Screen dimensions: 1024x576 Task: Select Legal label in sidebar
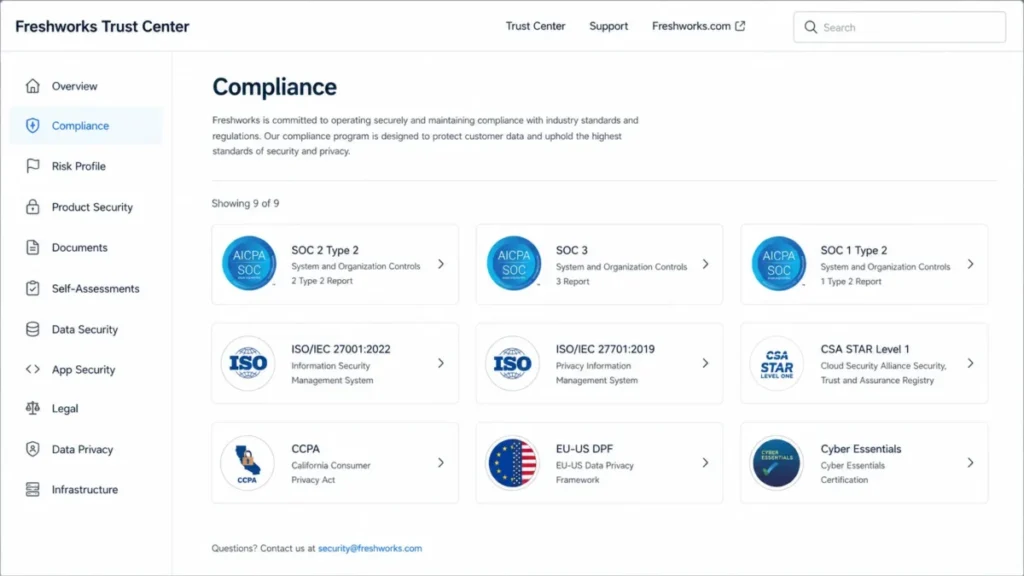tap(65, 409)
